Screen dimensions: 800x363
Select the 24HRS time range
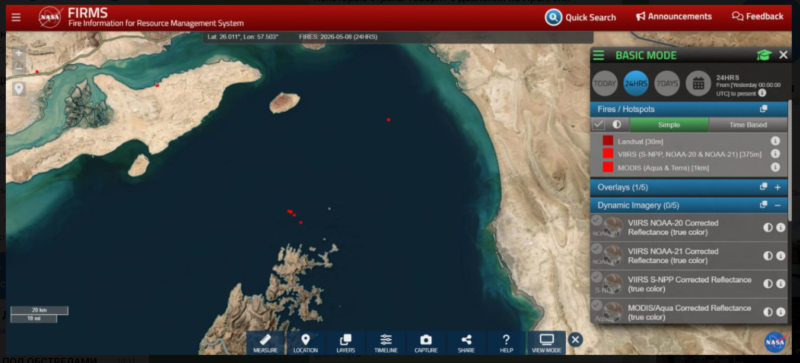click(x=636, y=84)
